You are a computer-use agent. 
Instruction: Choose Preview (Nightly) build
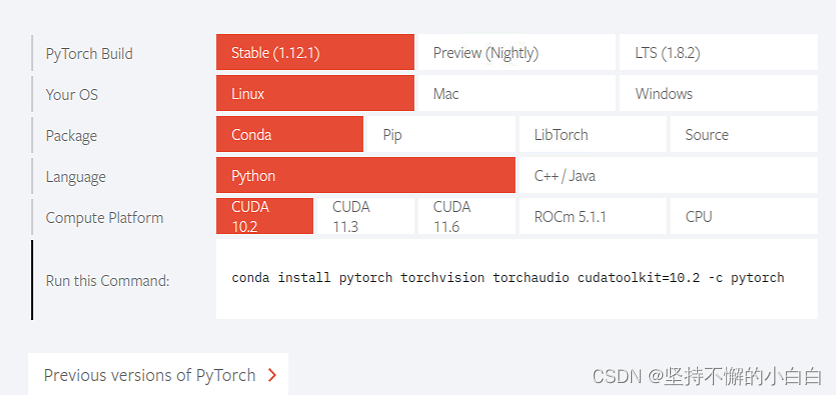coord(517,52)
